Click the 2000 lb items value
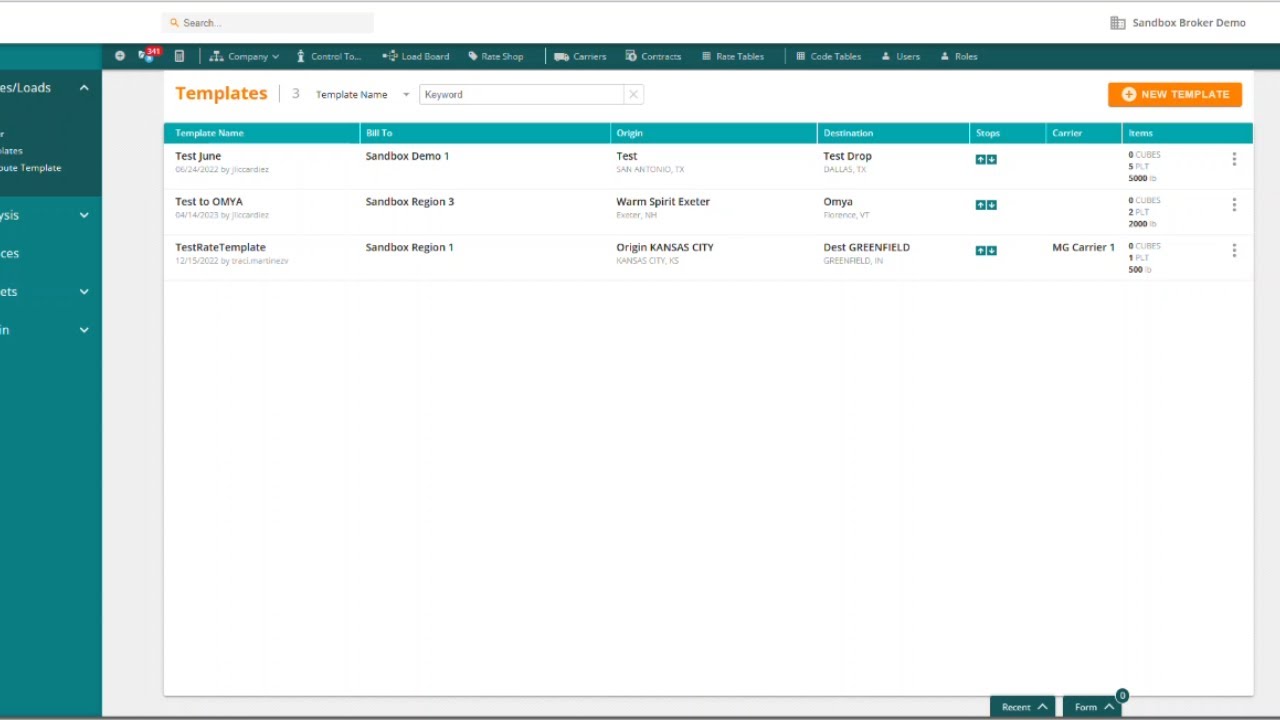Screen dimensions: 1280x720 [x=1142, y=224]
